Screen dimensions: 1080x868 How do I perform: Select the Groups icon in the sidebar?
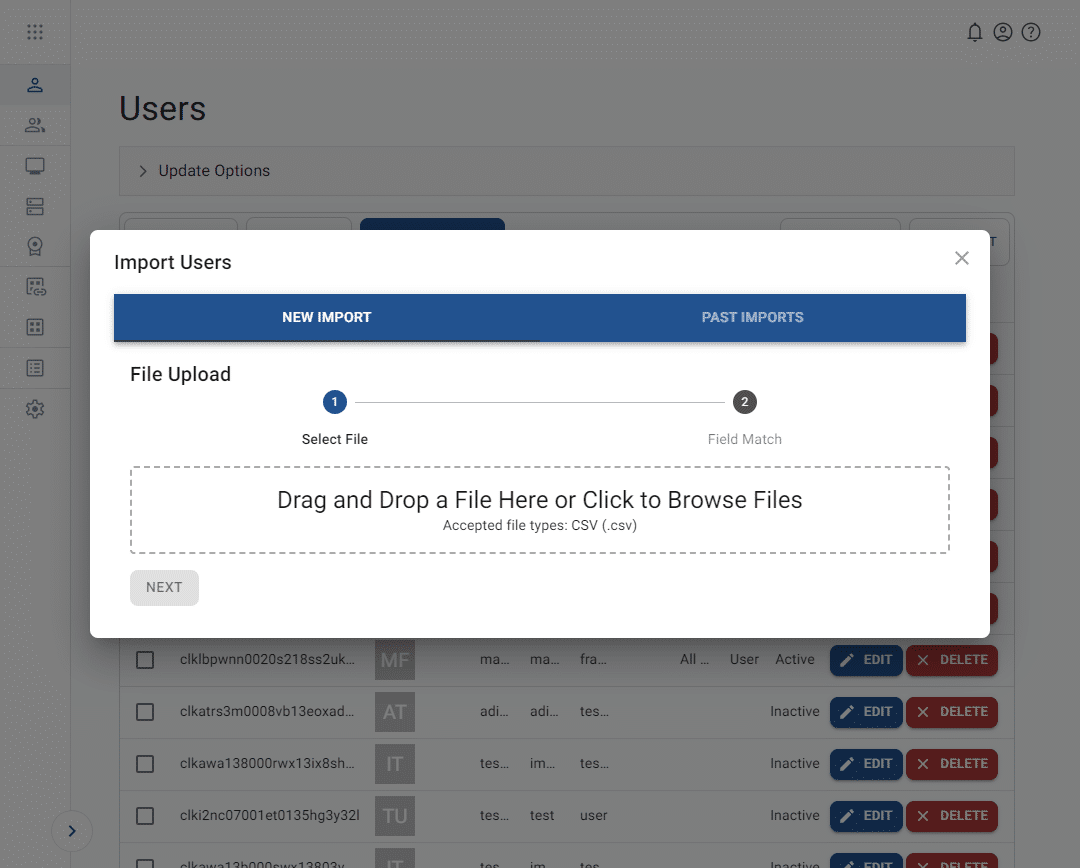click(35, 125)
